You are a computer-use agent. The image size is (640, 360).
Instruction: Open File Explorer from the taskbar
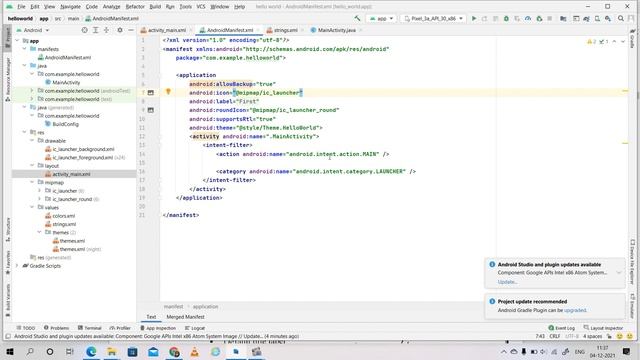[112, 351]
